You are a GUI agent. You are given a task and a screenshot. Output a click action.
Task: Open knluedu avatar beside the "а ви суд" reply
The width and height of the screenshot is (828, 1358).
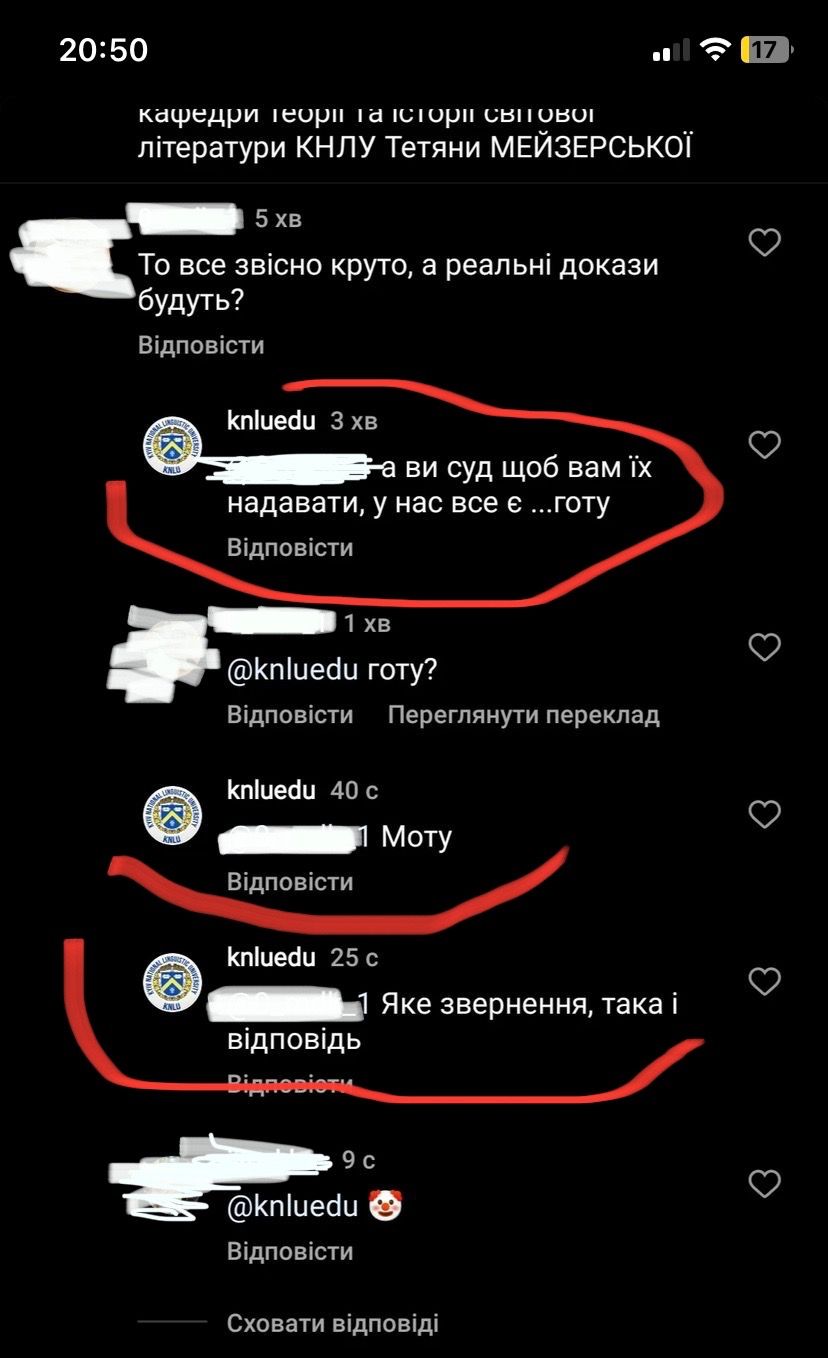(174, 446)
